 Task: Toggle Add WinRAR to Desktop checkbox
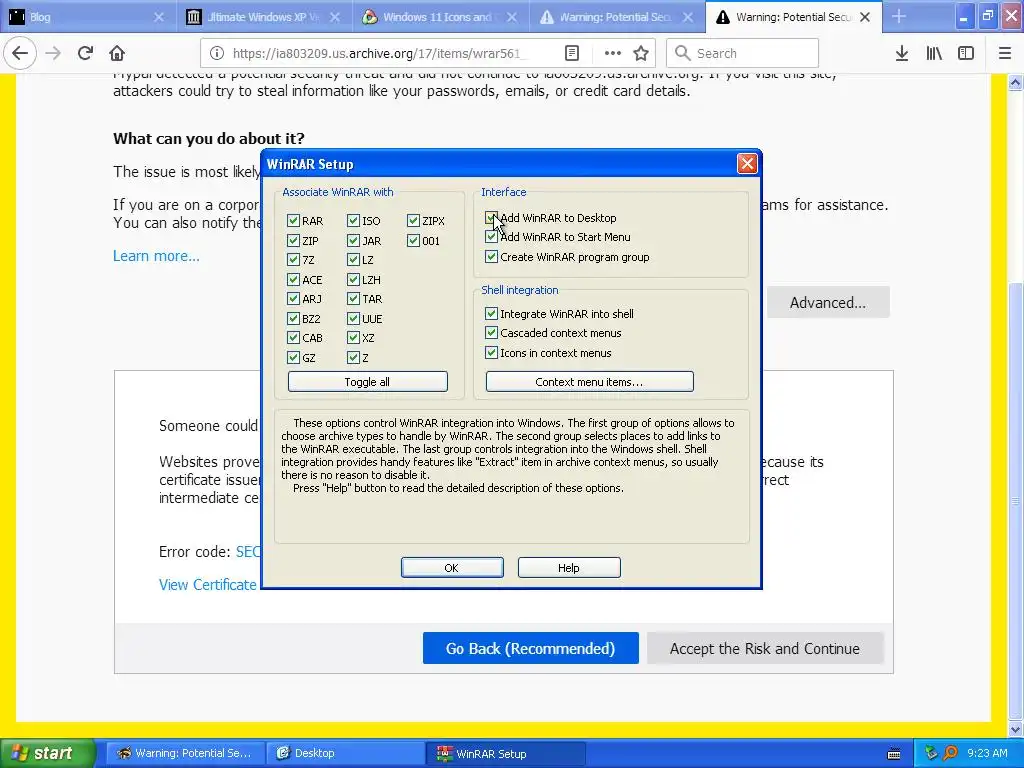pyautogui.click(x=492, y=217)
